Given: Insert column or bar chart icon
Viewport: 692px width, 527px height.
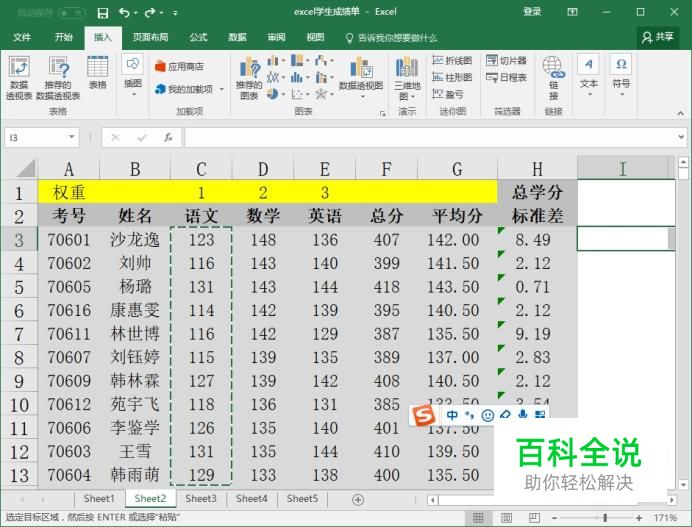Looking at the screenshot, I should coord(275,60).
